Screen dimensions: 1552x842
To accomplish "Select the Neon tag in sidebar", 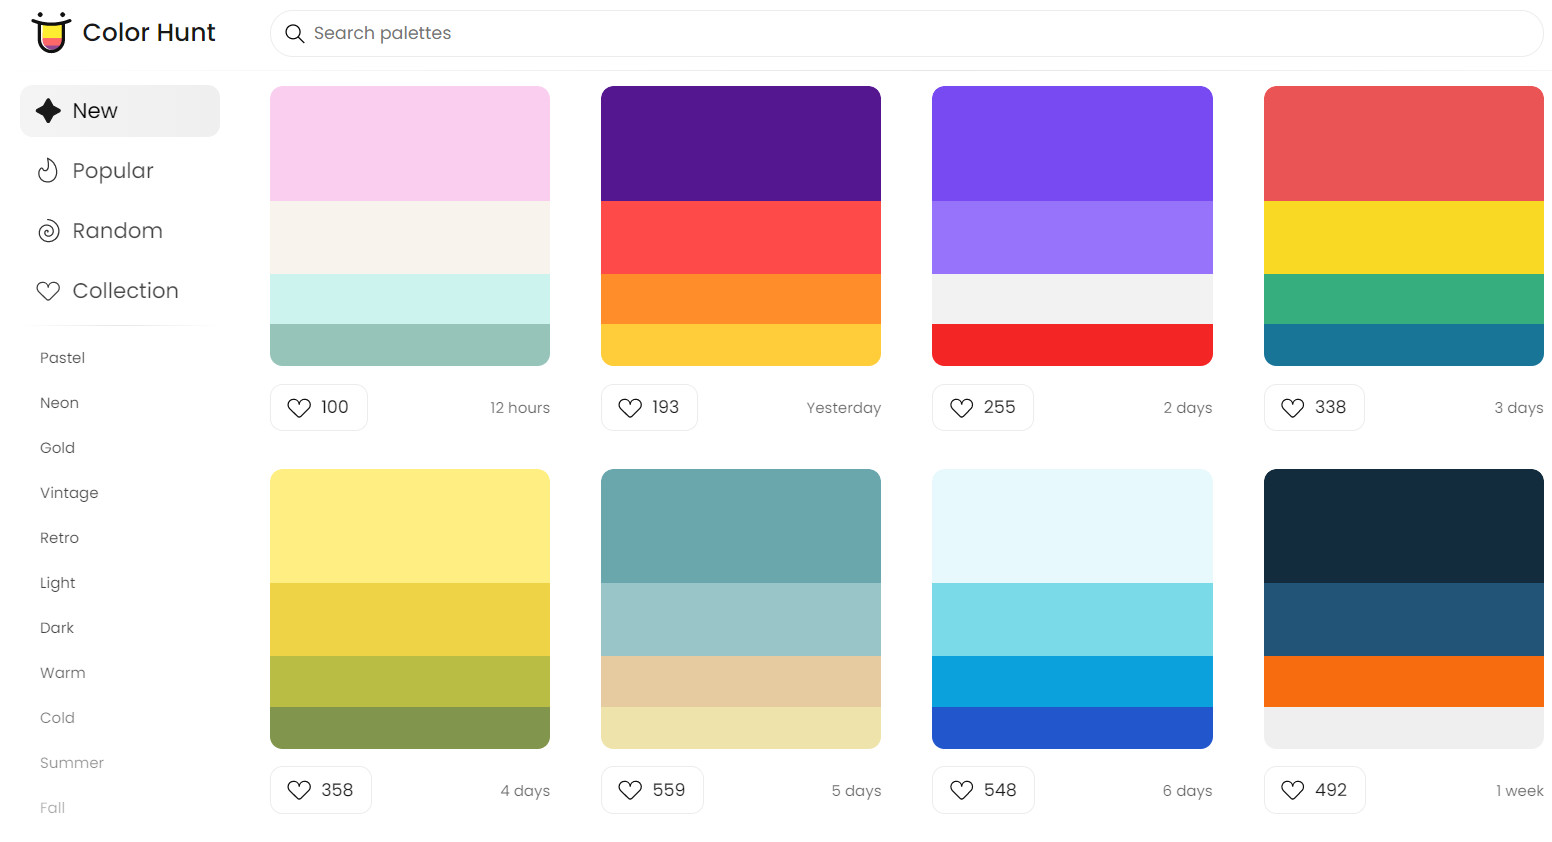I will (x=59, y=403).
